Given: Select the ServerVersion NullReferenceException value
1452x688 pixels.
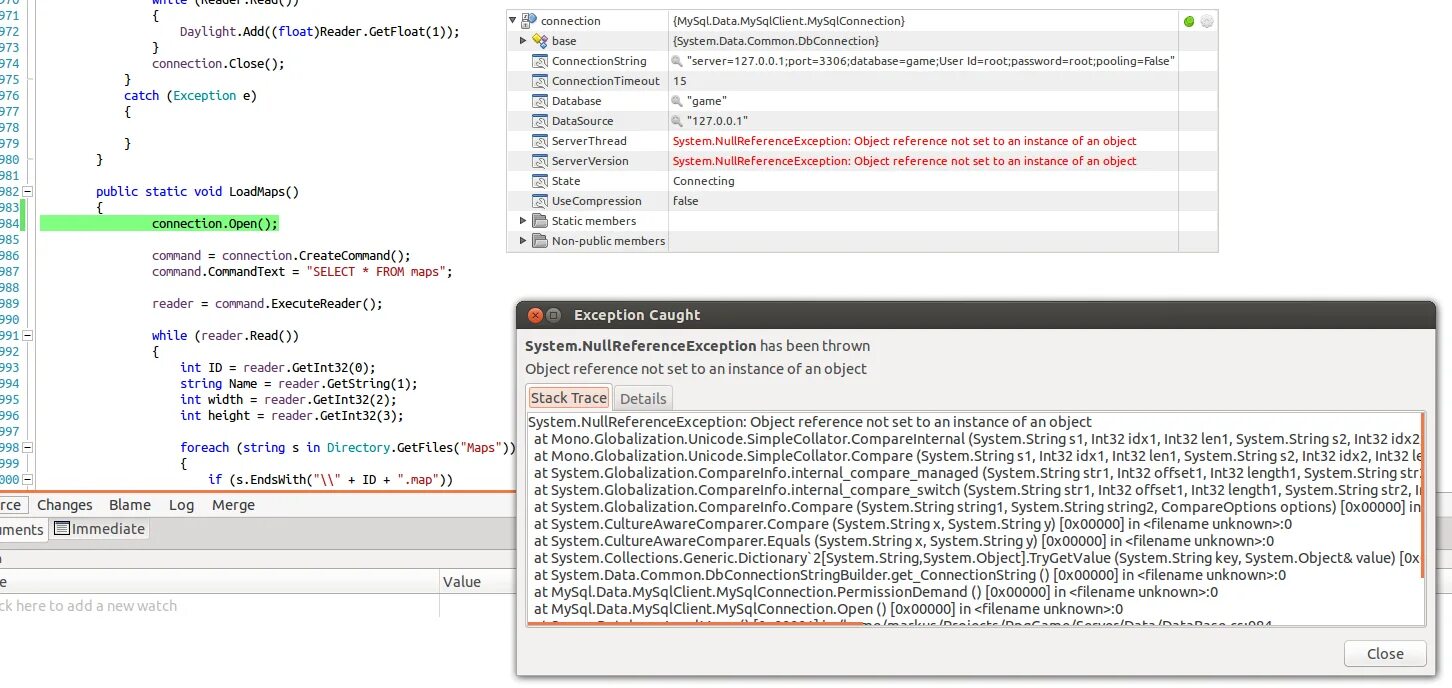Looking at the screenshot, I should (904, 161).
